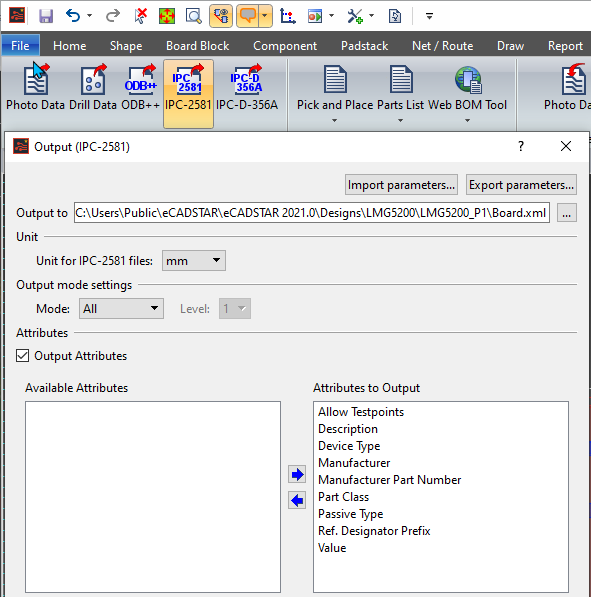Uncheck the Output Attributes checkbox
591x597 pixels.
pos(22,356)
